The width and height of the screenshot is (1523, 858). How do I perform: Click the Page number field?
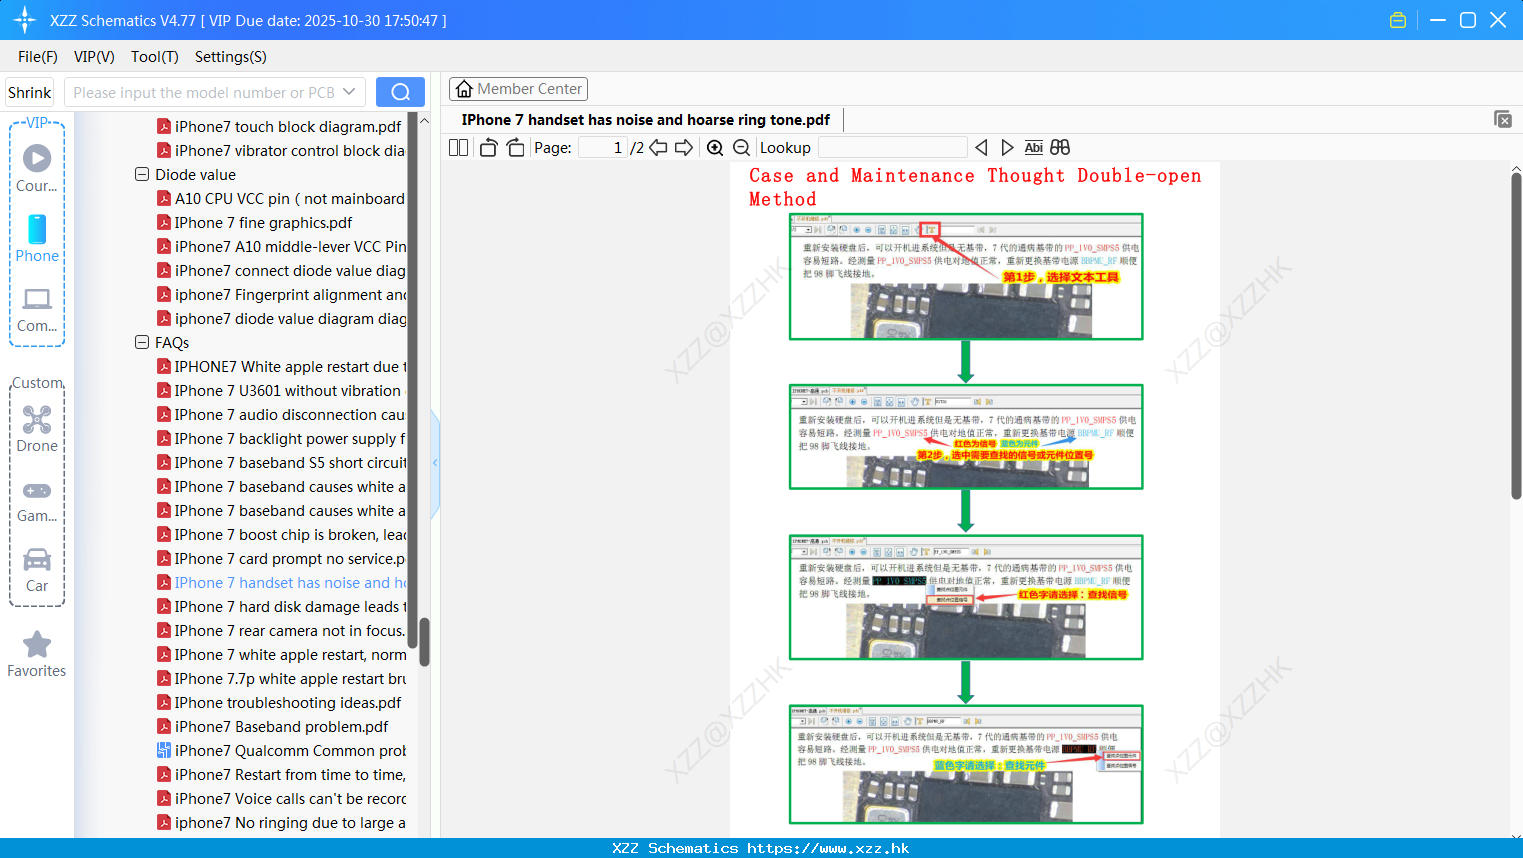tap(603, 148)
